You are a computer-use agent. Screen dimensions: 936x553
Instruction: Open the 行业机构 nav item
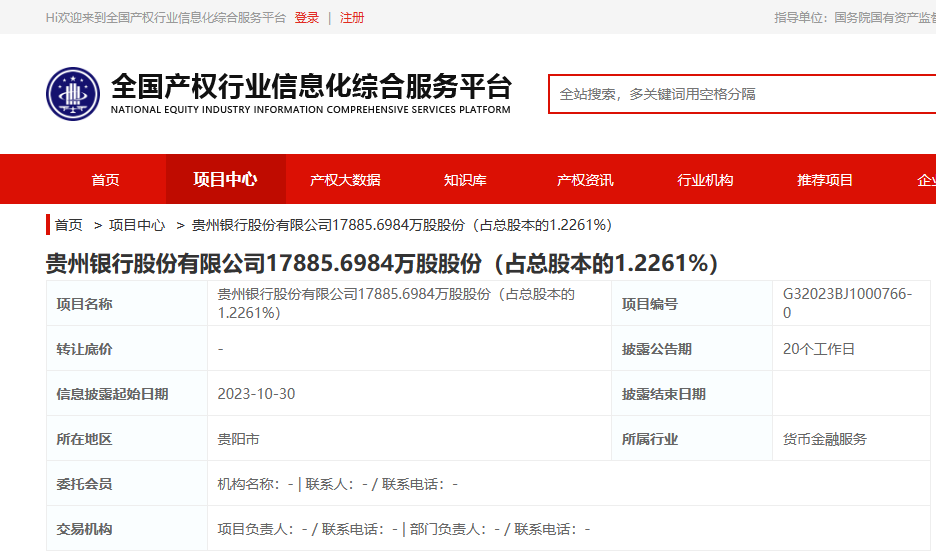pos(705,180)
